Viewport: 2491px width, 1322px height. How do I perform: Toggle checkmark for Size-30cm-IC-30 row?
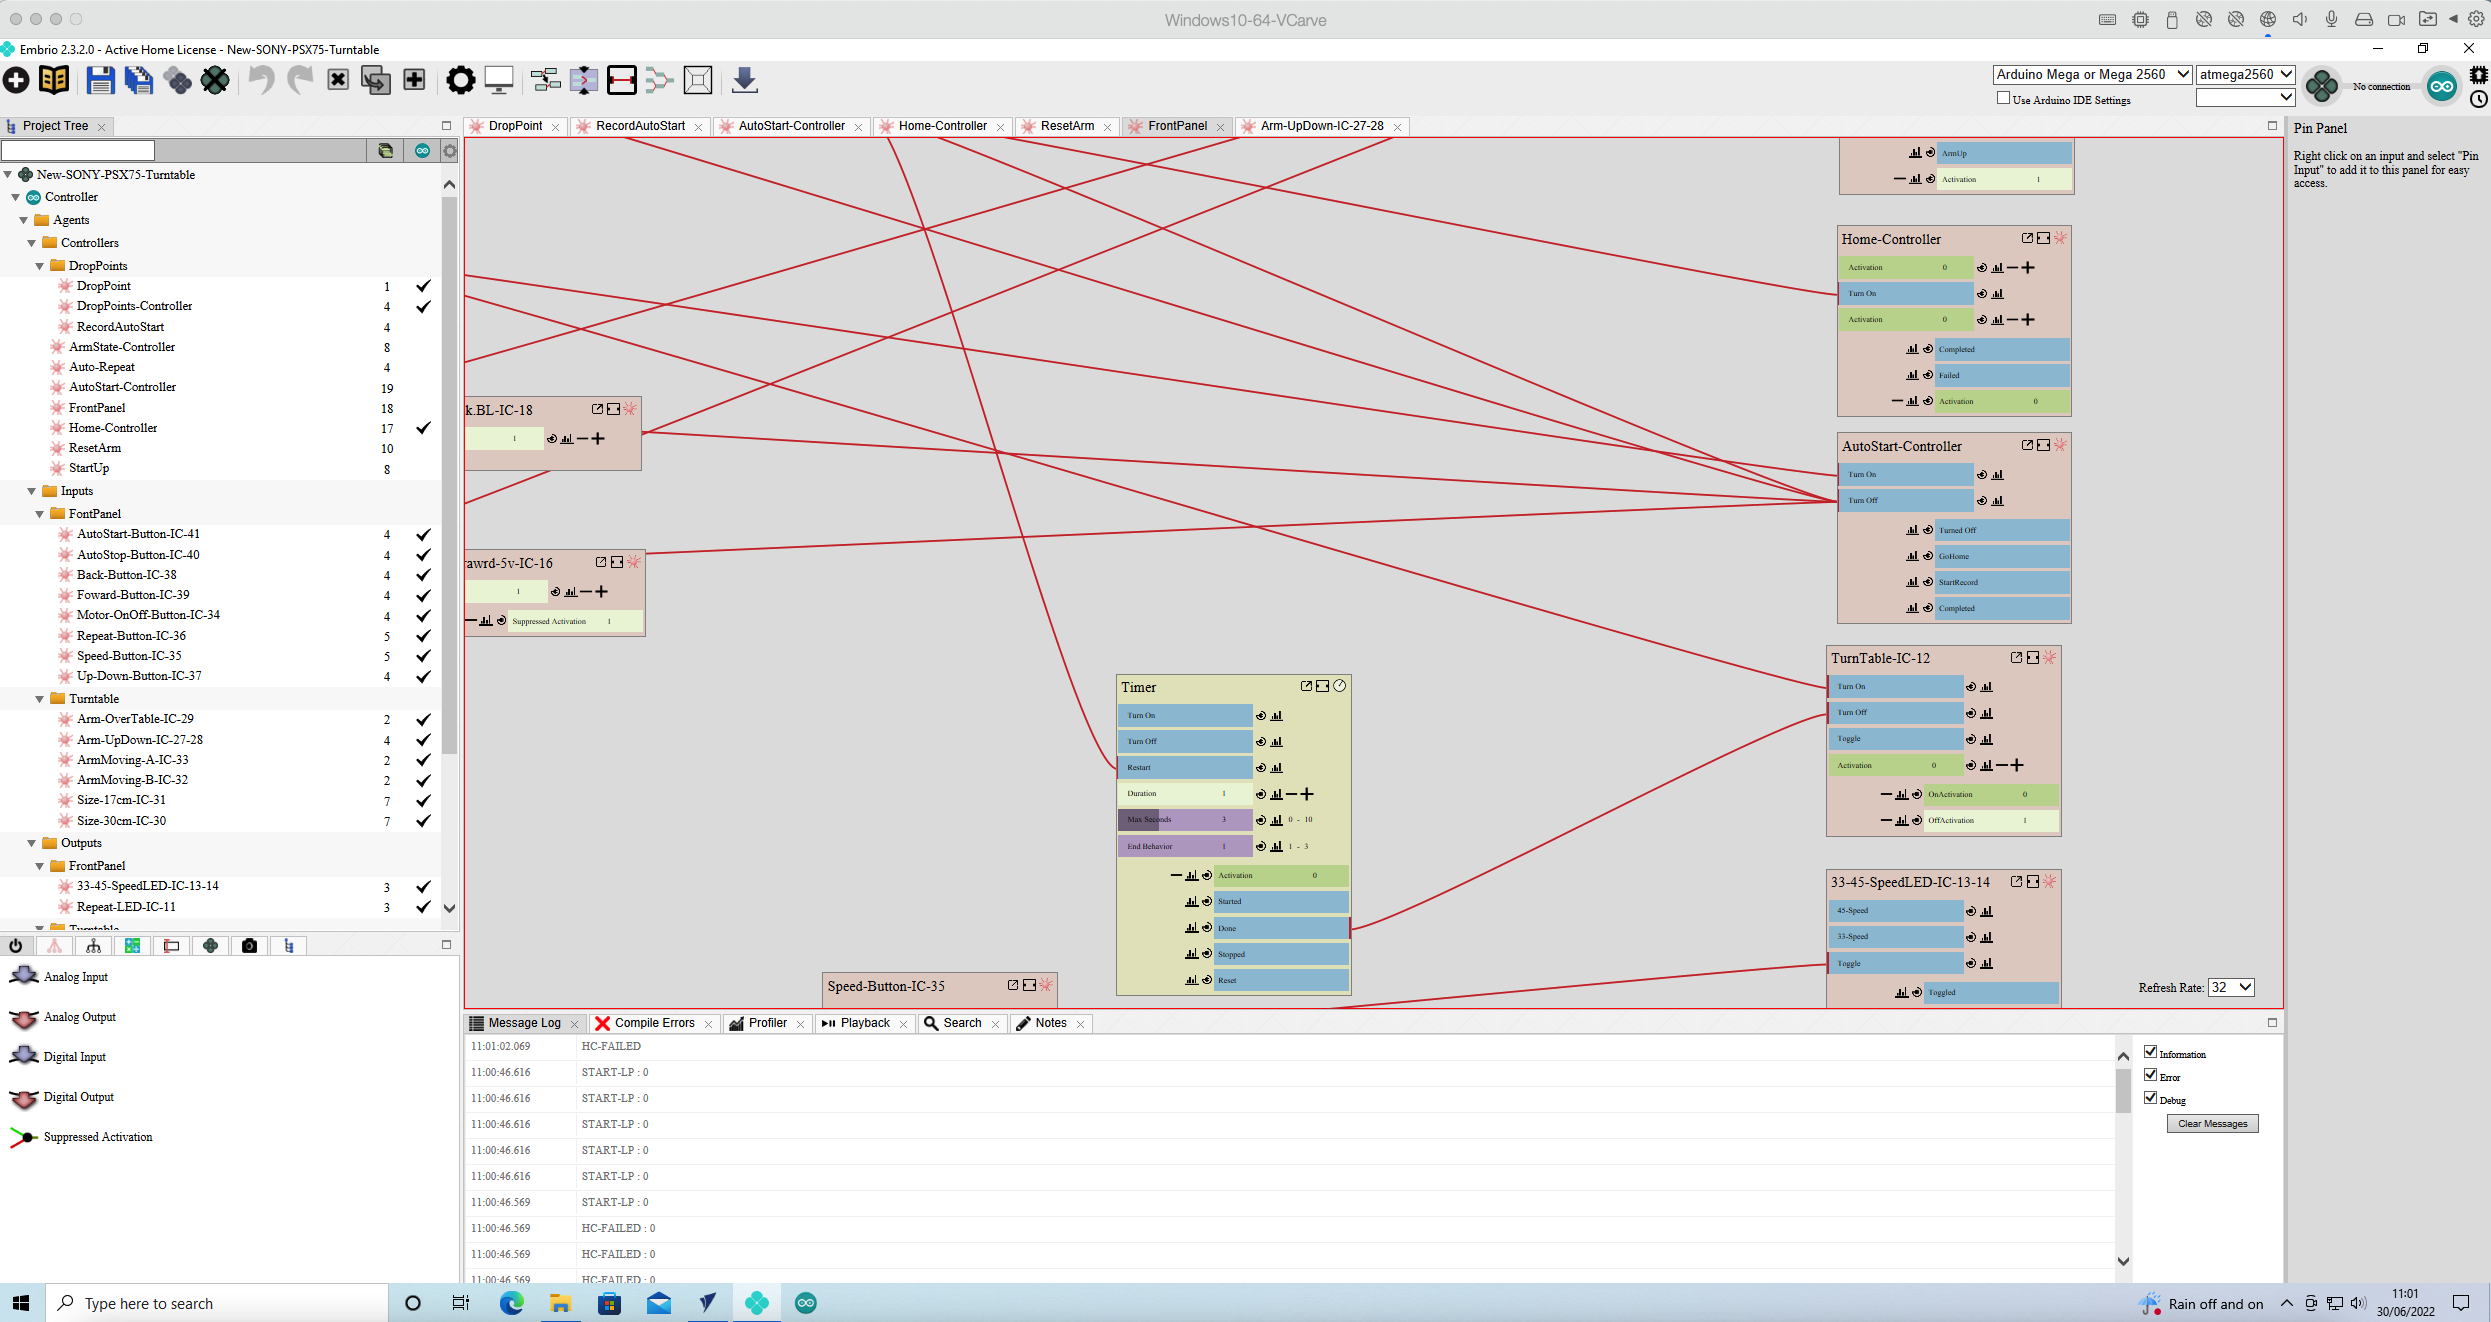point(423,821)
